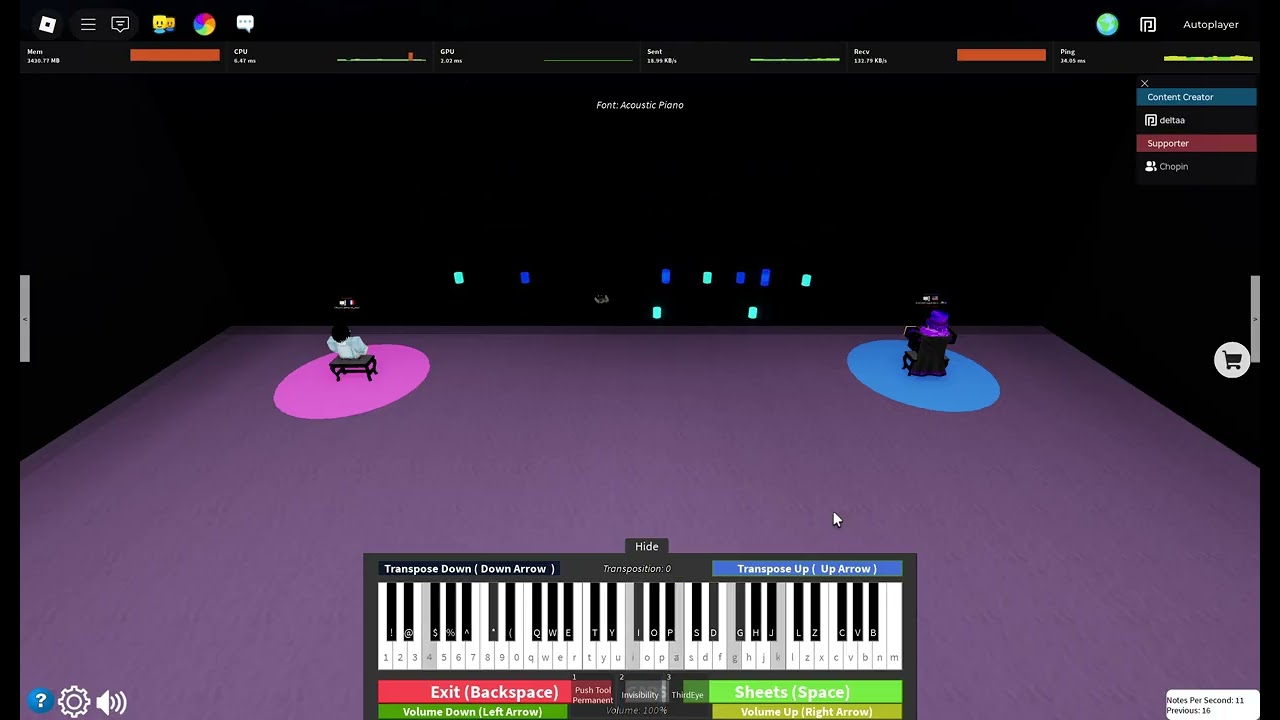Viewport: 1280px width, 720px height.
Task: Click the Sent network stat panel
Action: 743,56
